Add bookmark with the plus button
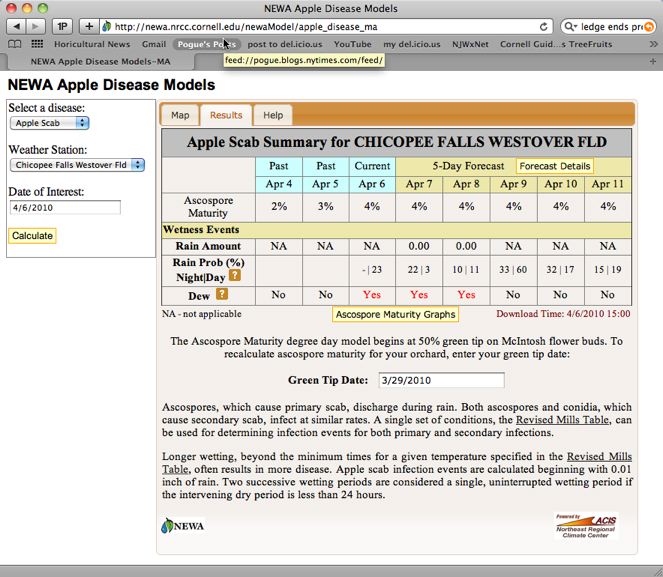Image resolution: width=663 pixels, height=577 pixels. coord(89,27)
